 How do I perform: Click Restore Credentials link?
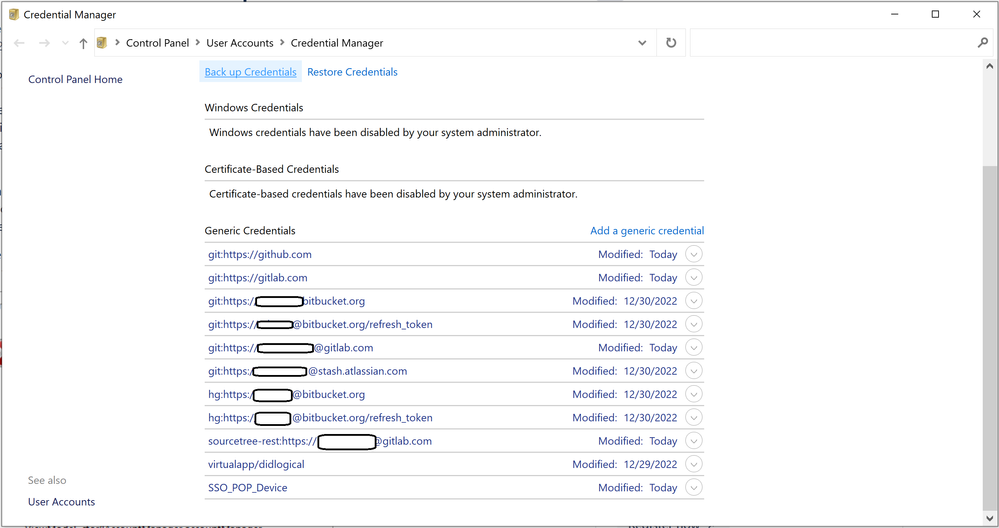[x=352, y=72]
